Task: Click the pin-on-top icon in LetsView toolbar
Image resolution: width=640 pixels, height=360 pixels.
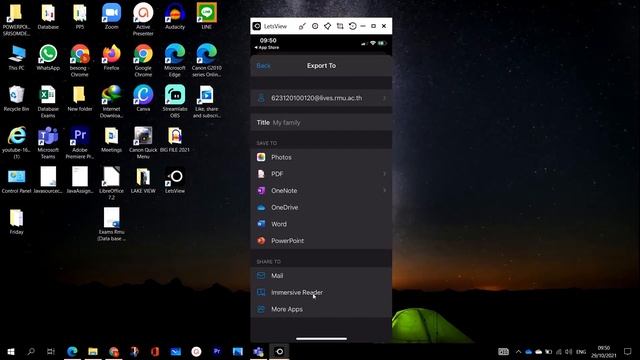Action: (x=327, y=26)
